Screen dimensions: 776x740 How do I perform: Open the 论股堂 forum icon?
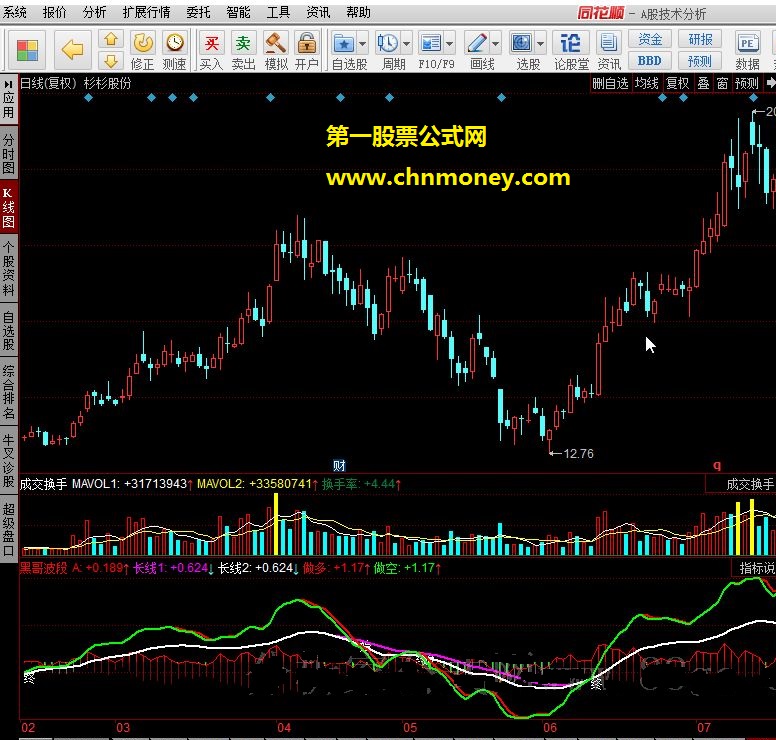tap(571, 50)
